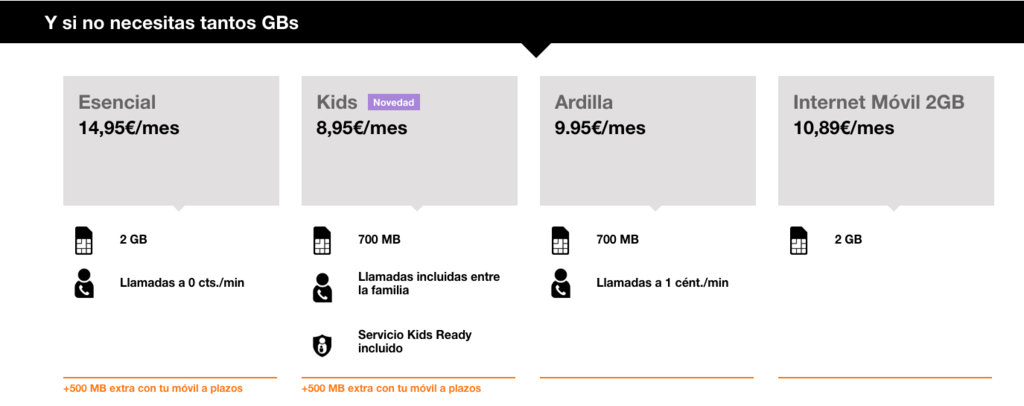
Task: Click the 8,95€/mes price of Kids
Action: click(362, 127)
